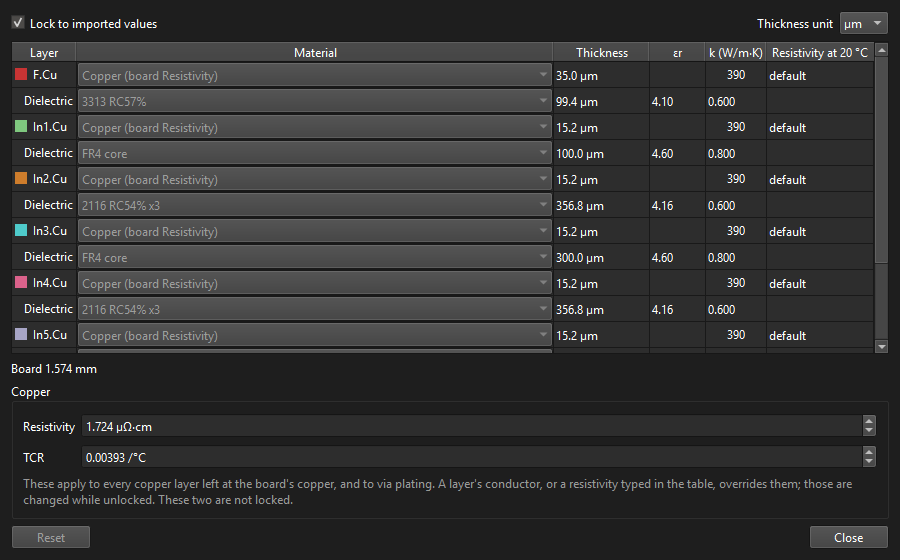Increase TCR with the up stepper
Viewport: 900px width, 560px height.
tap(869, 452)
